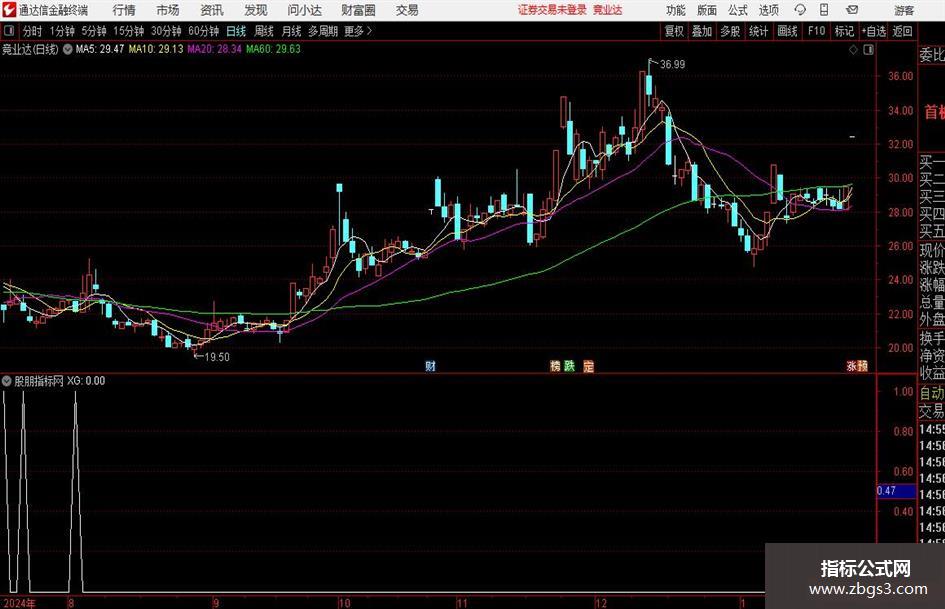This screenshot has width=945, height=609.
Task: Open the 行情 menu
Action: click(x=124, y=10)
